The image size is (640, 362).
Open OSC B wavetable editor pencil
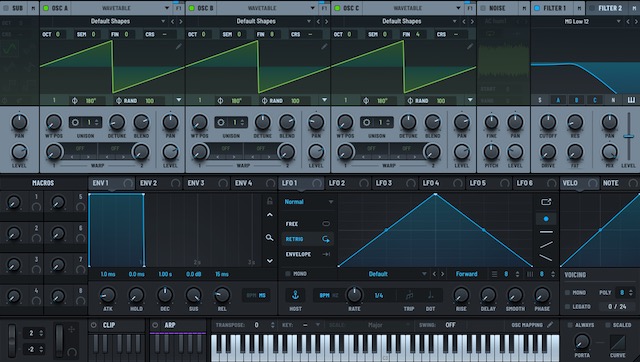pos(324,47)
